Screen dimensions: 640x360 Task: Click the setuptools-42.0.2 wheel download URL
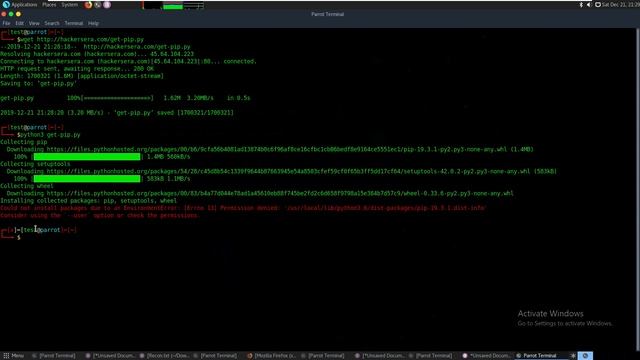pos(288,171)
